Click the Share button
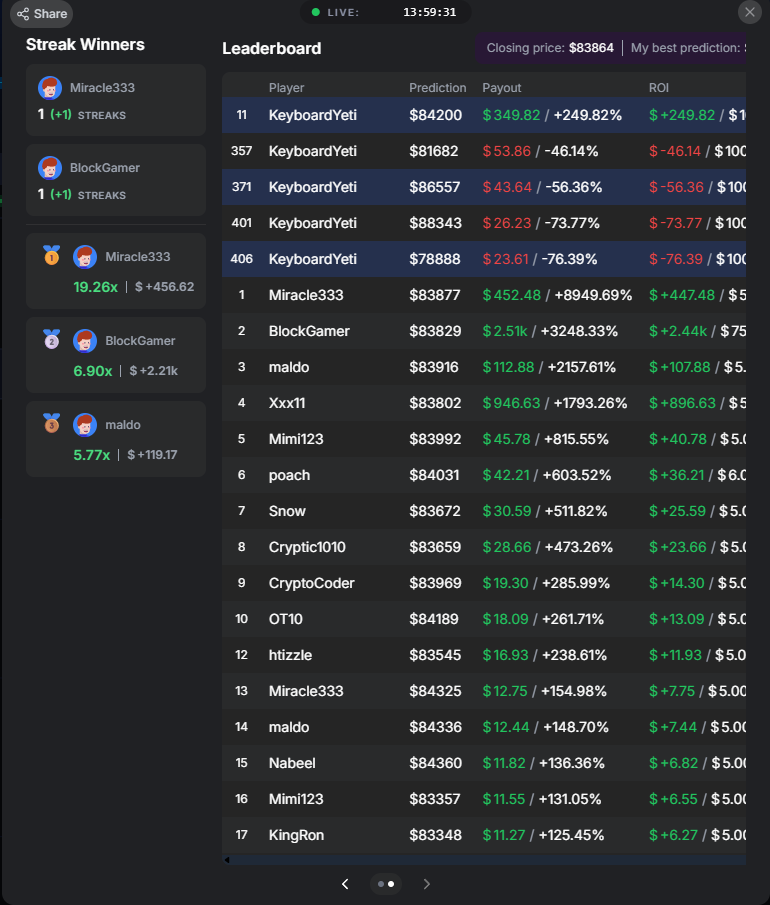The height and width of the screenshot is (905, 770). (x=41, y=14)
